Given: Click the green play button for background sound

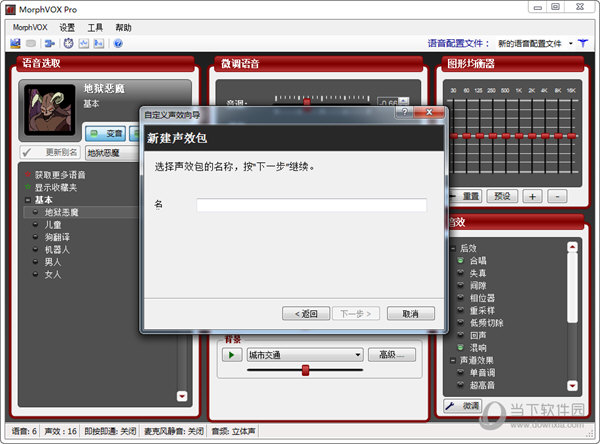Looking at the screenshot, I should (232, 355).
